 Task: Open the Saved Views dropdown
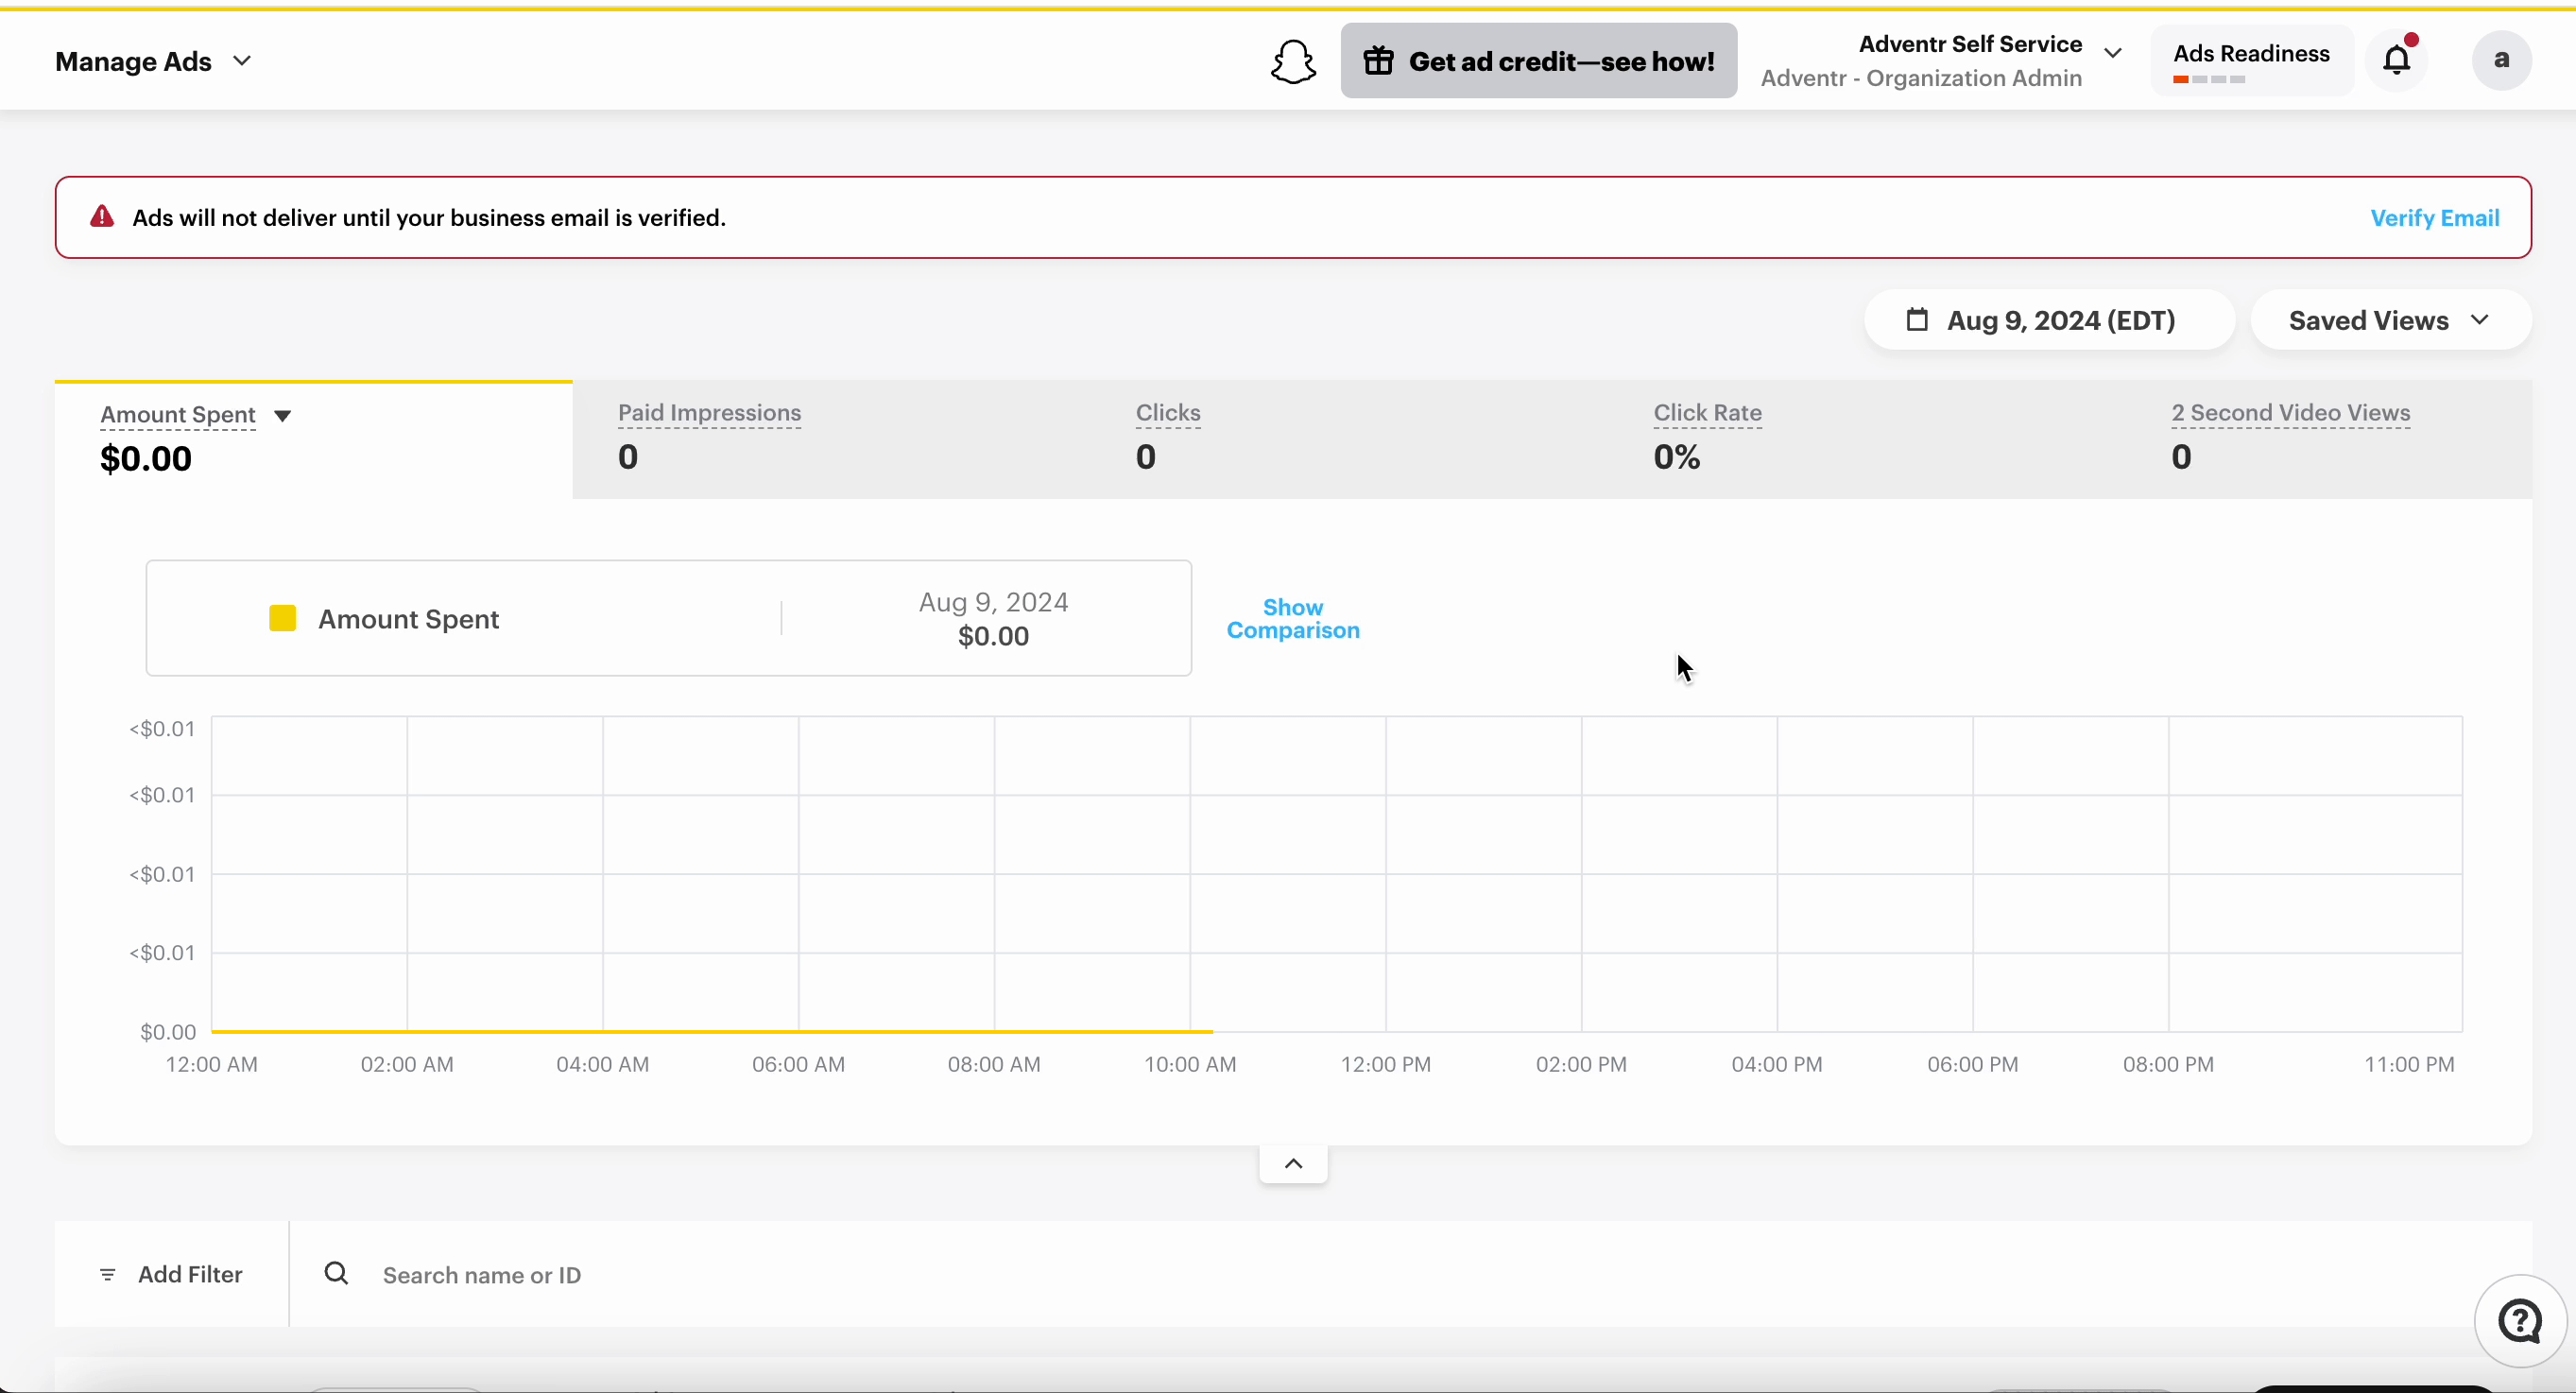[x=2390, y=320]
